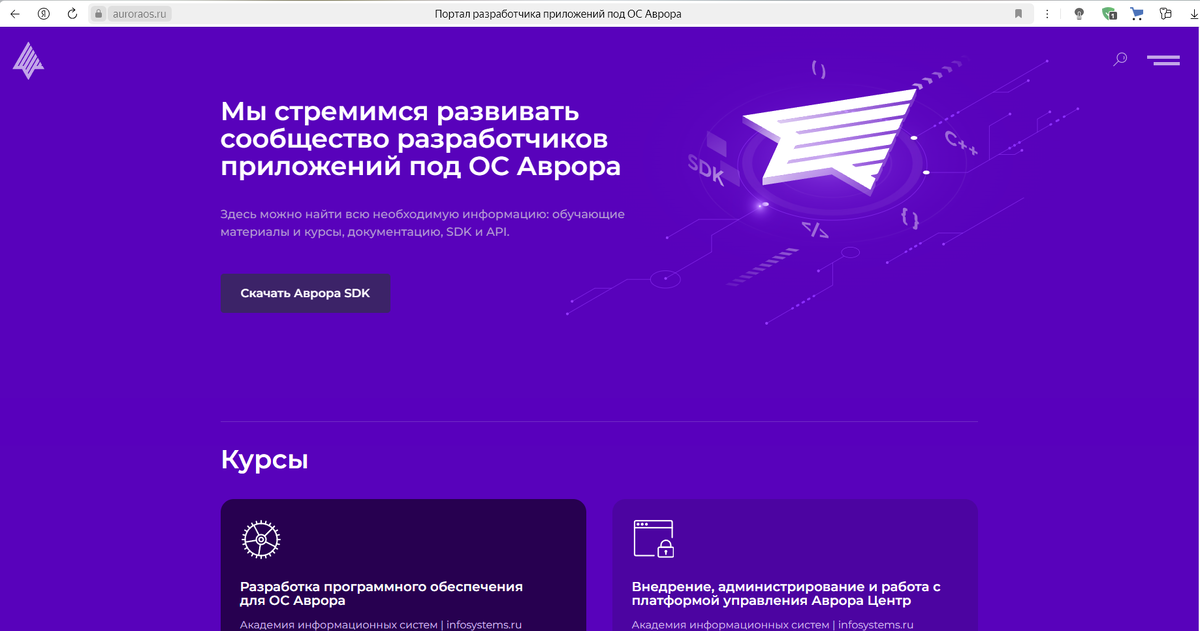The image size is (1200, 631).
Task: Click the Aurora logo in the top-left corner
Action: pyautogui.click(x=28, y=60)
